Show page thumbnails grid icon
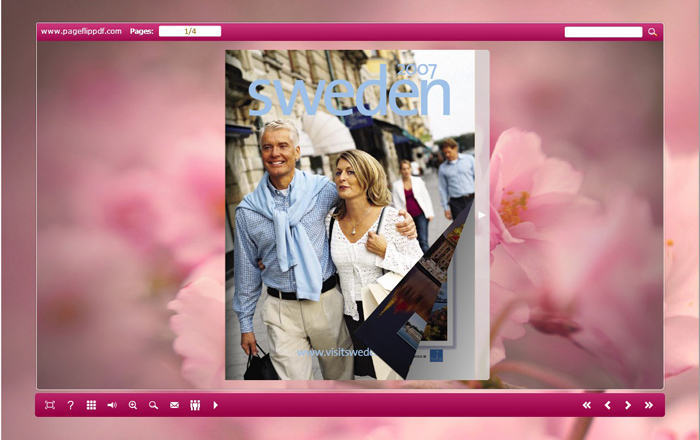This screenshot has height=440, width=700. coord(91,405)
